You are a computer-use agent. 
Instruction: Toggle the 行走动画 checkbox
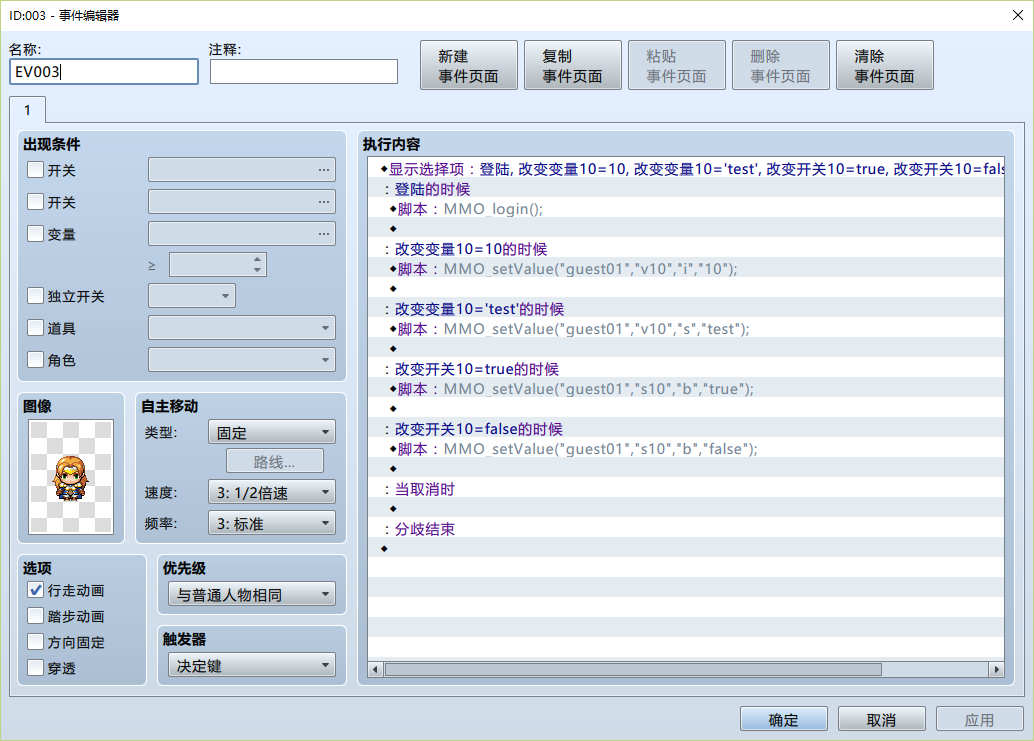[36, 590]
